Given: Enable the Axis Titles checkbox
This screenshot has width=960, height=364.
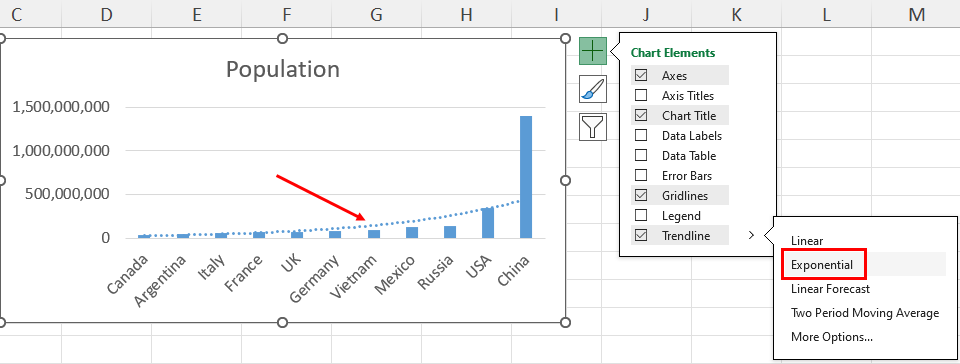Looking at the screenshot, I should (641, 95).
